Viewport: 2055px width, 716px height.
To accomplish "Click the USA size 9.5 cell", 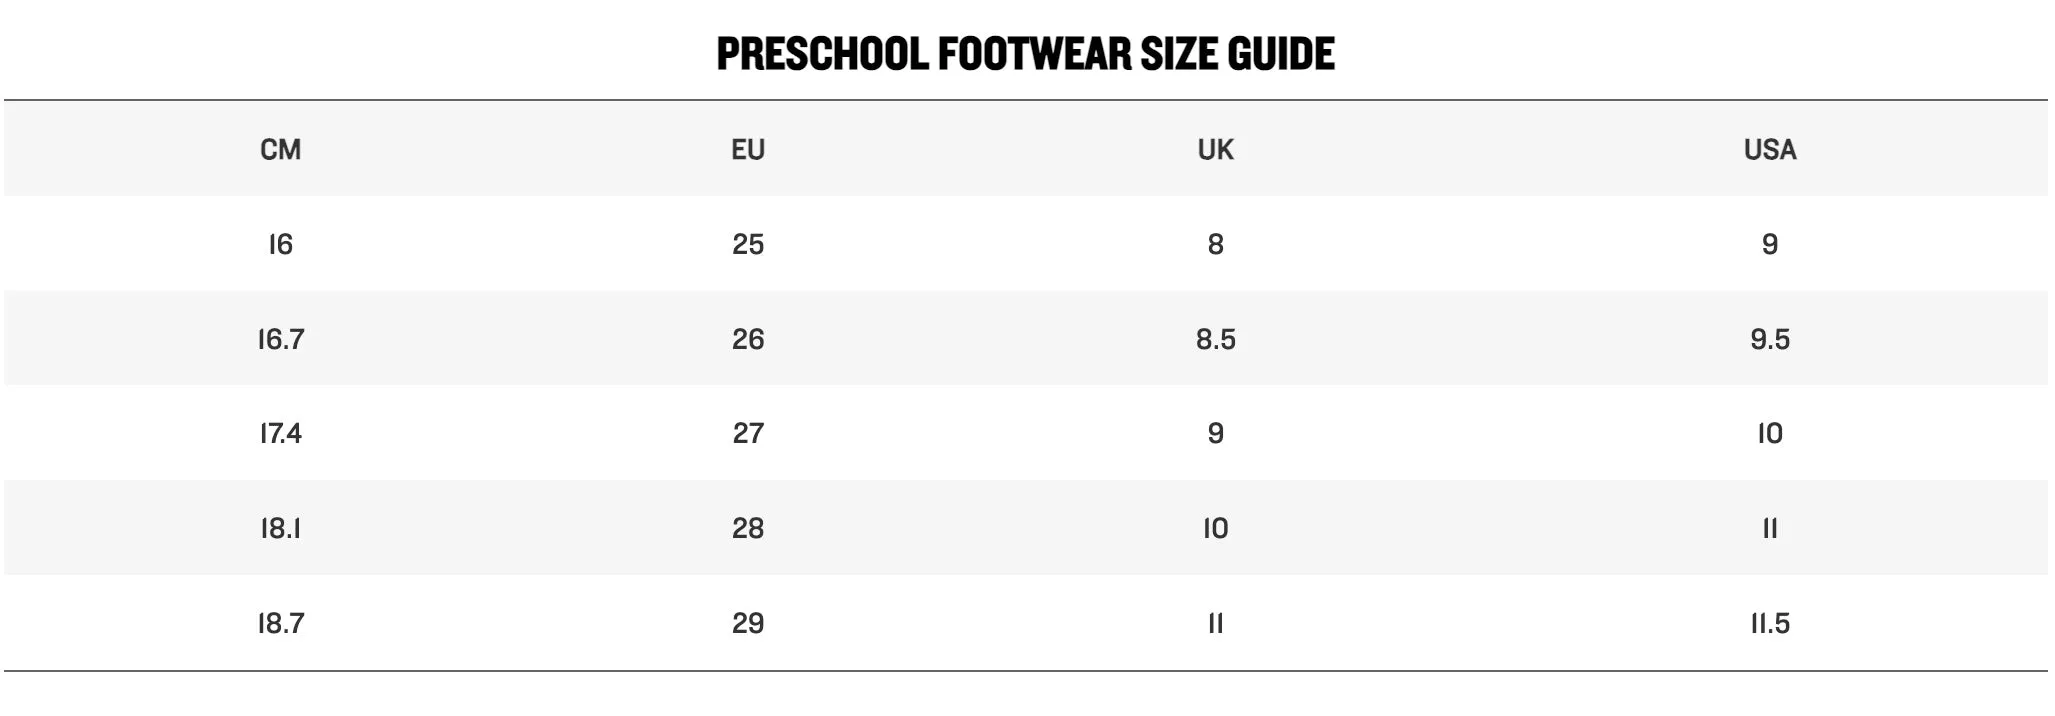I will (1770, 339).
